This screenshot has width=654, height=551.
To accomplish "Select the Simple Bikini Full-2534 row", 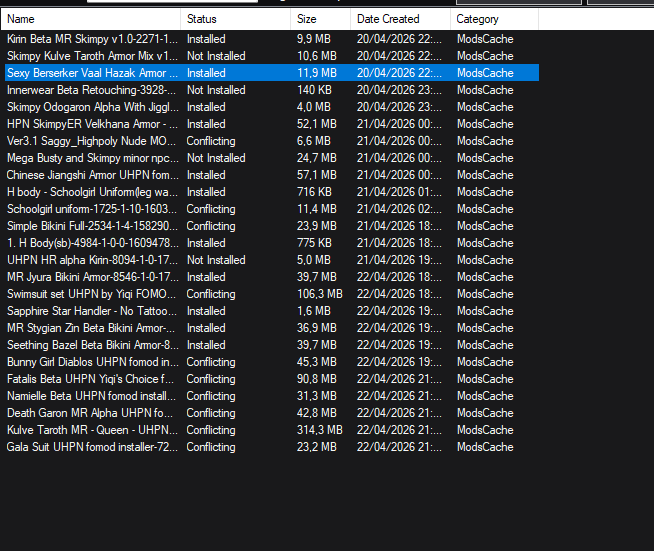I will click(x=272, y=226).
